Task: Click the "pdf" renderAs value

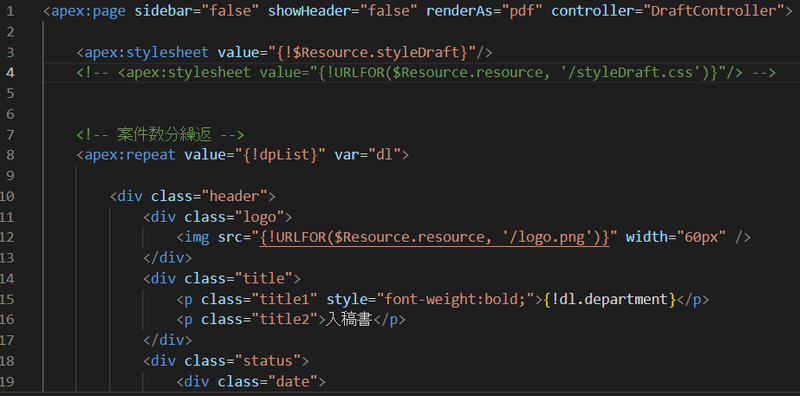Action: tap(522, 11)
